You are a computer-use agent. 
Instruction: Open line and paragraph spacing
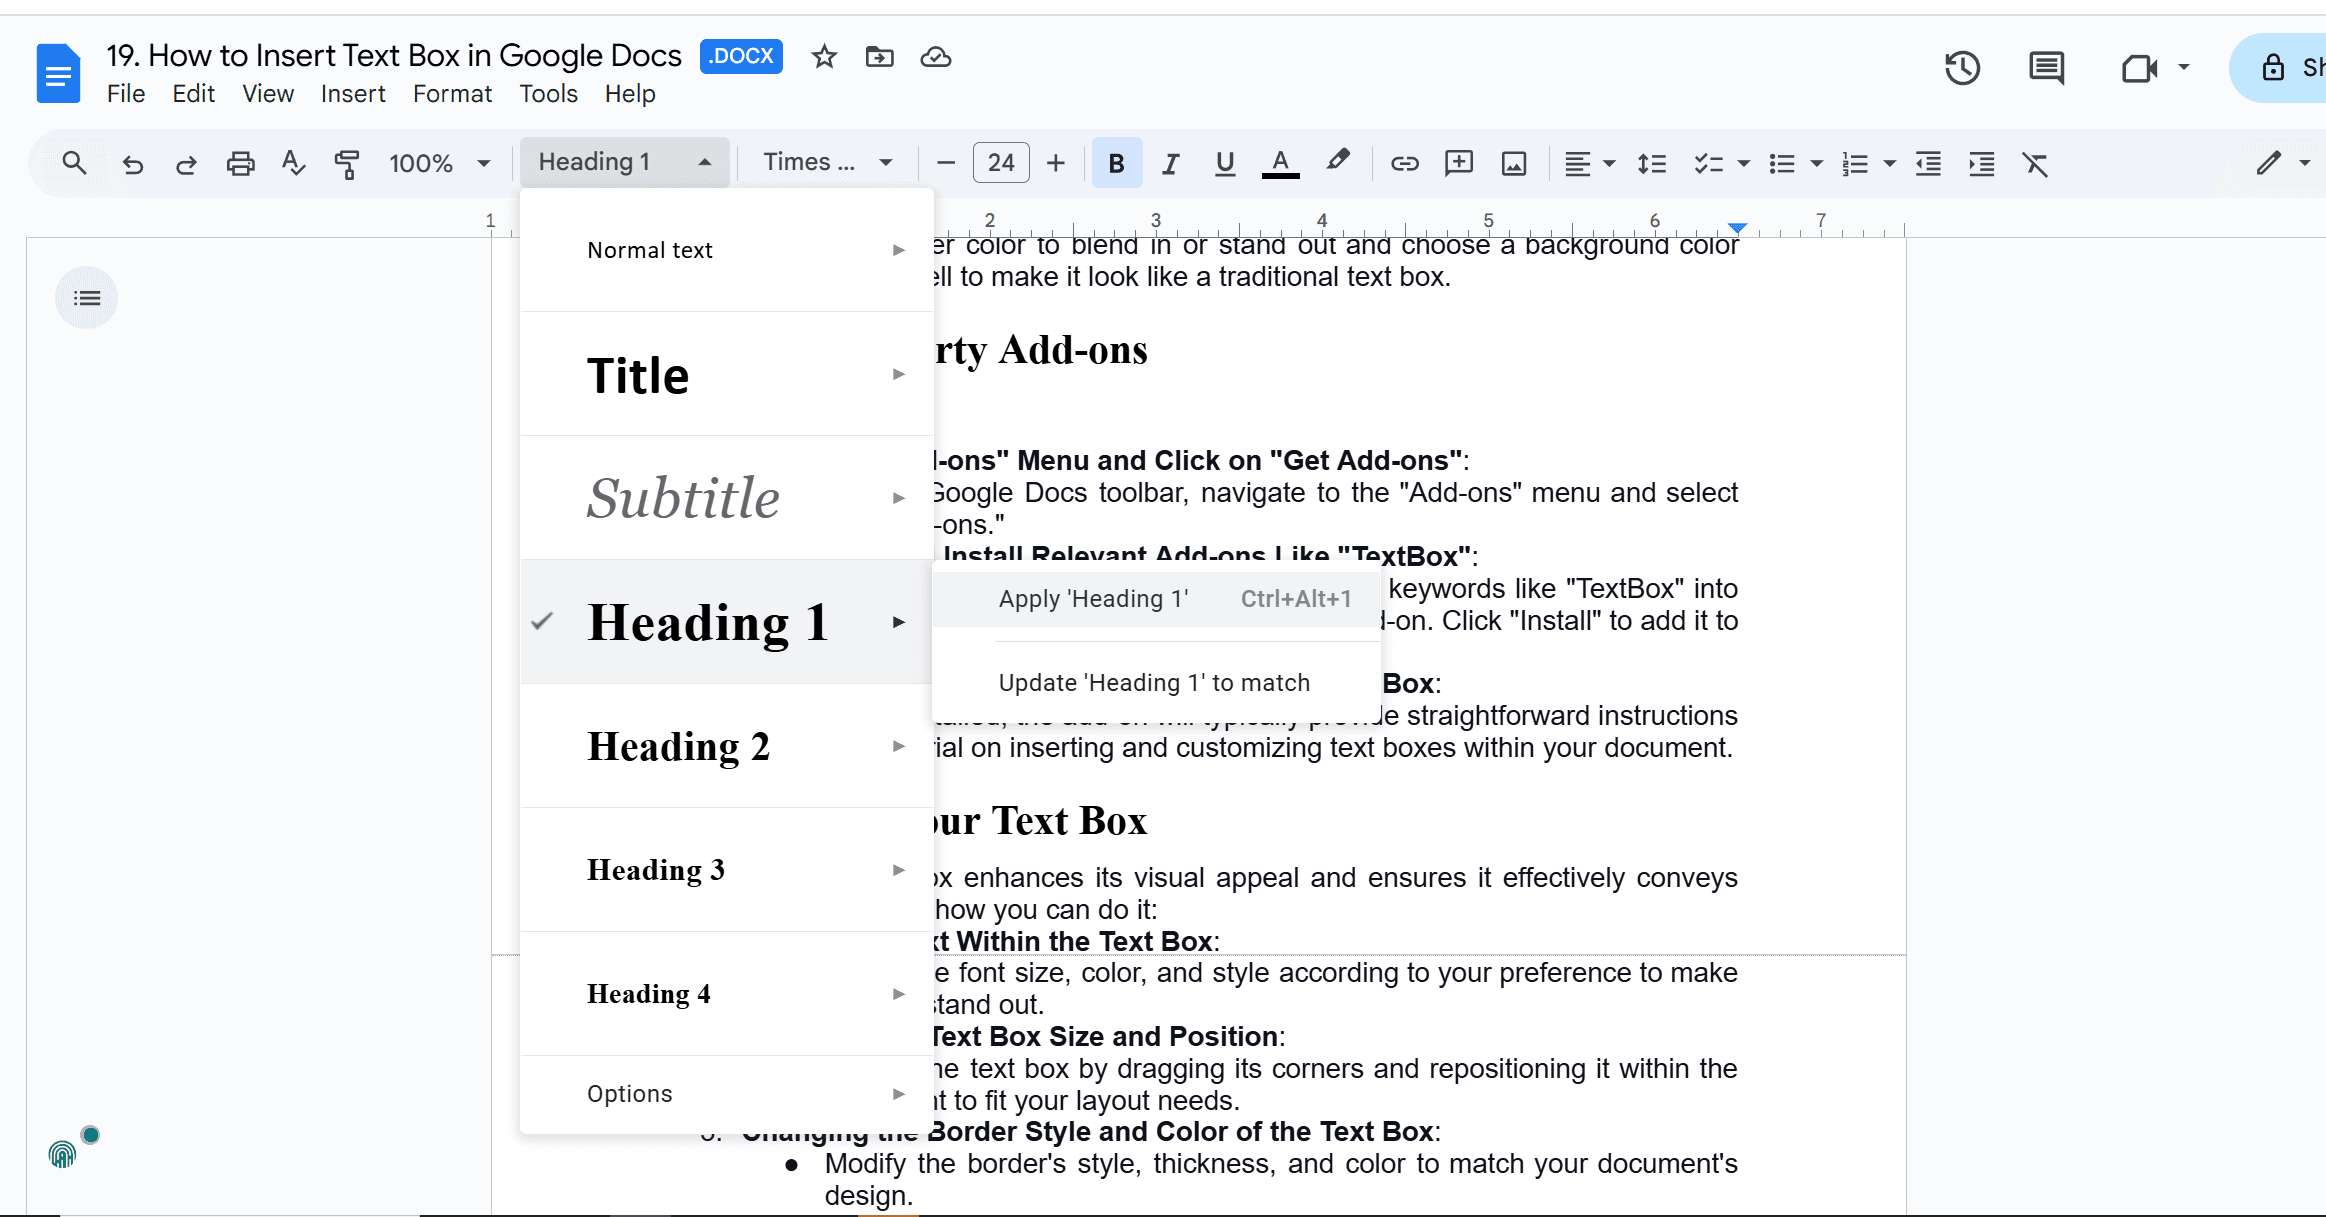1652,163
